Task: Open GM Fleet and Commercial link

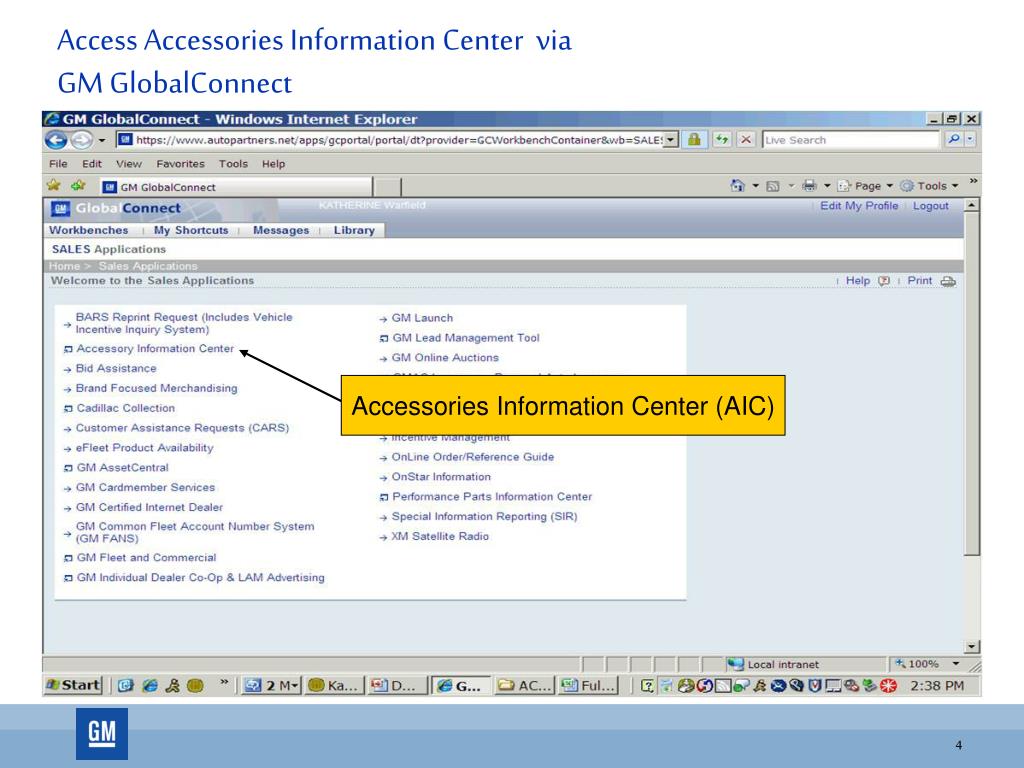Action: tap(146, 558)
